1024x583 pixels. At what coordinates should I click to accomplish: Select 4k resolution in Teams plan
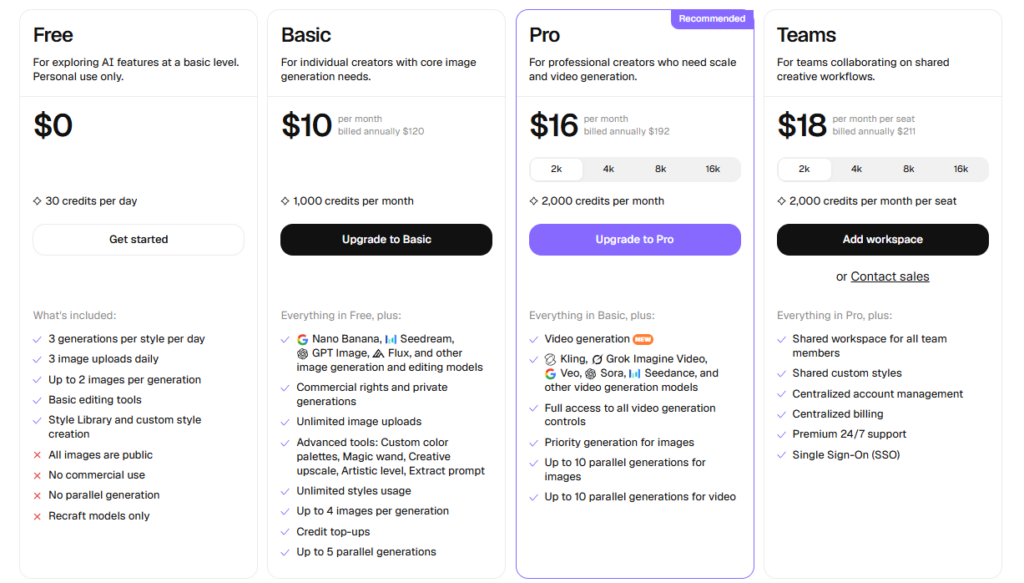coord(856,169)
